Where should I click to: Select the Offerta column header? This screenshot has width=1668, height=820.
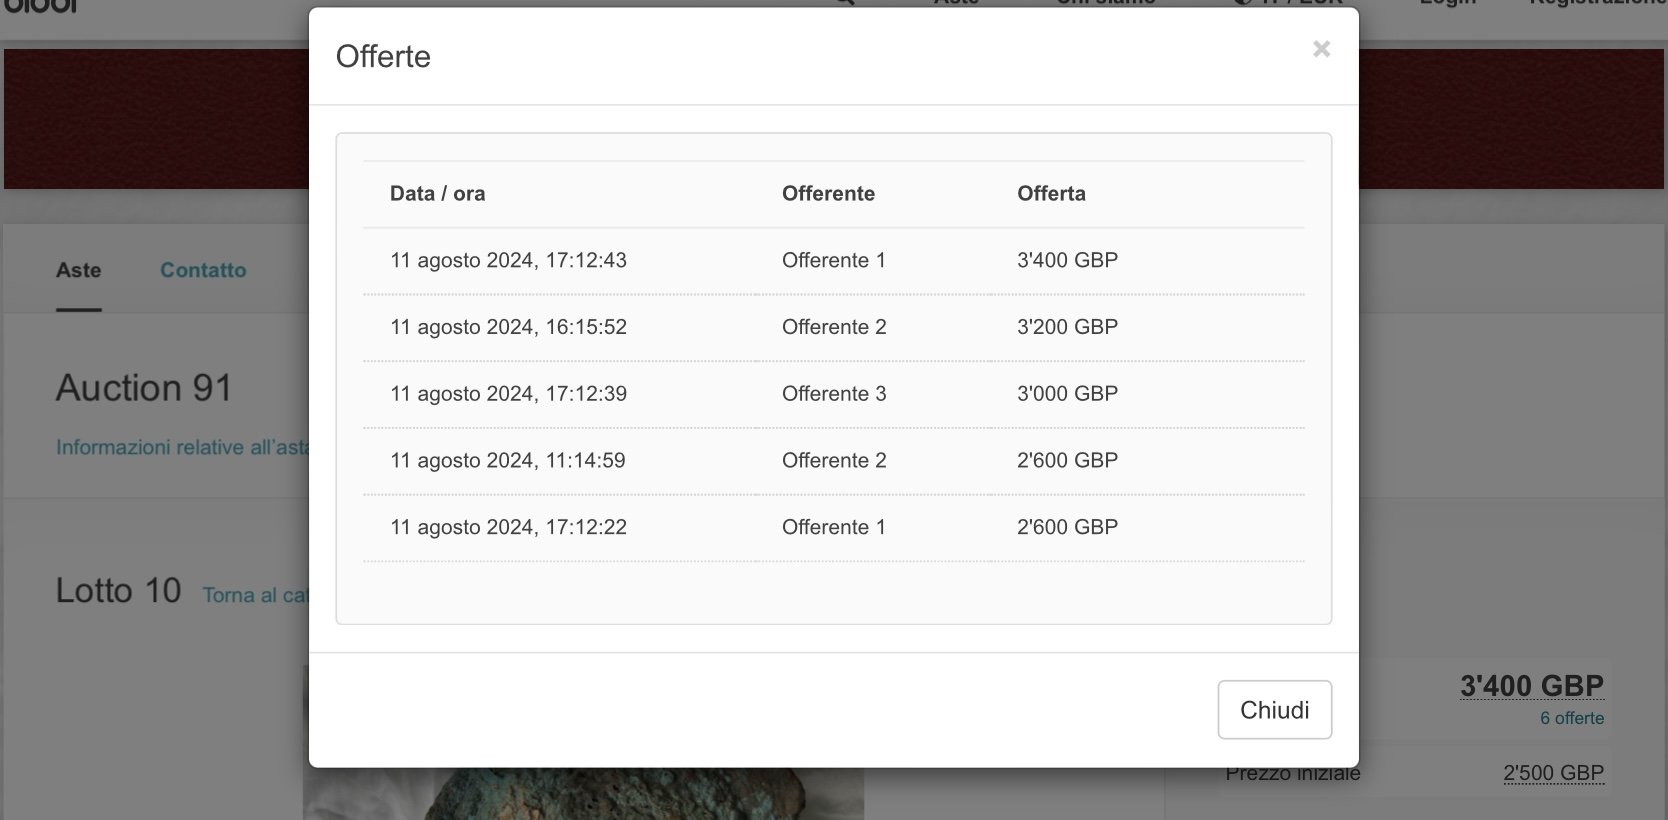point(1051,194)
